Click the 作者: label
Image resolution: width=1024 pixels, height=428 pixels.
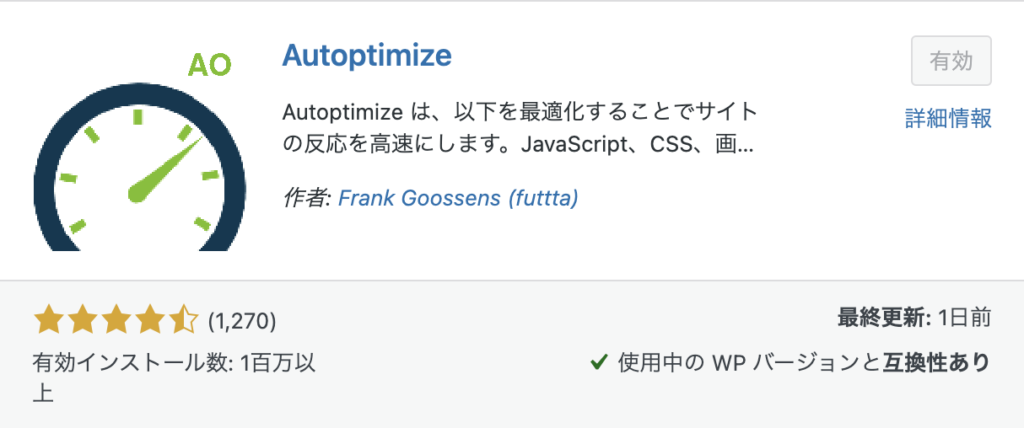307,199
